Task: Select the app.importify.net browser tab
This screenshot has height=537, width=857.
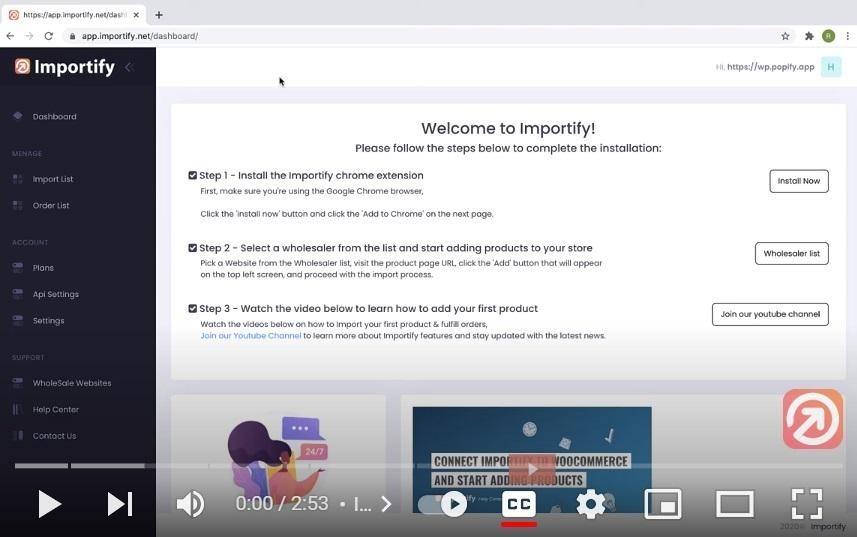Action: (x=74, y=15)
